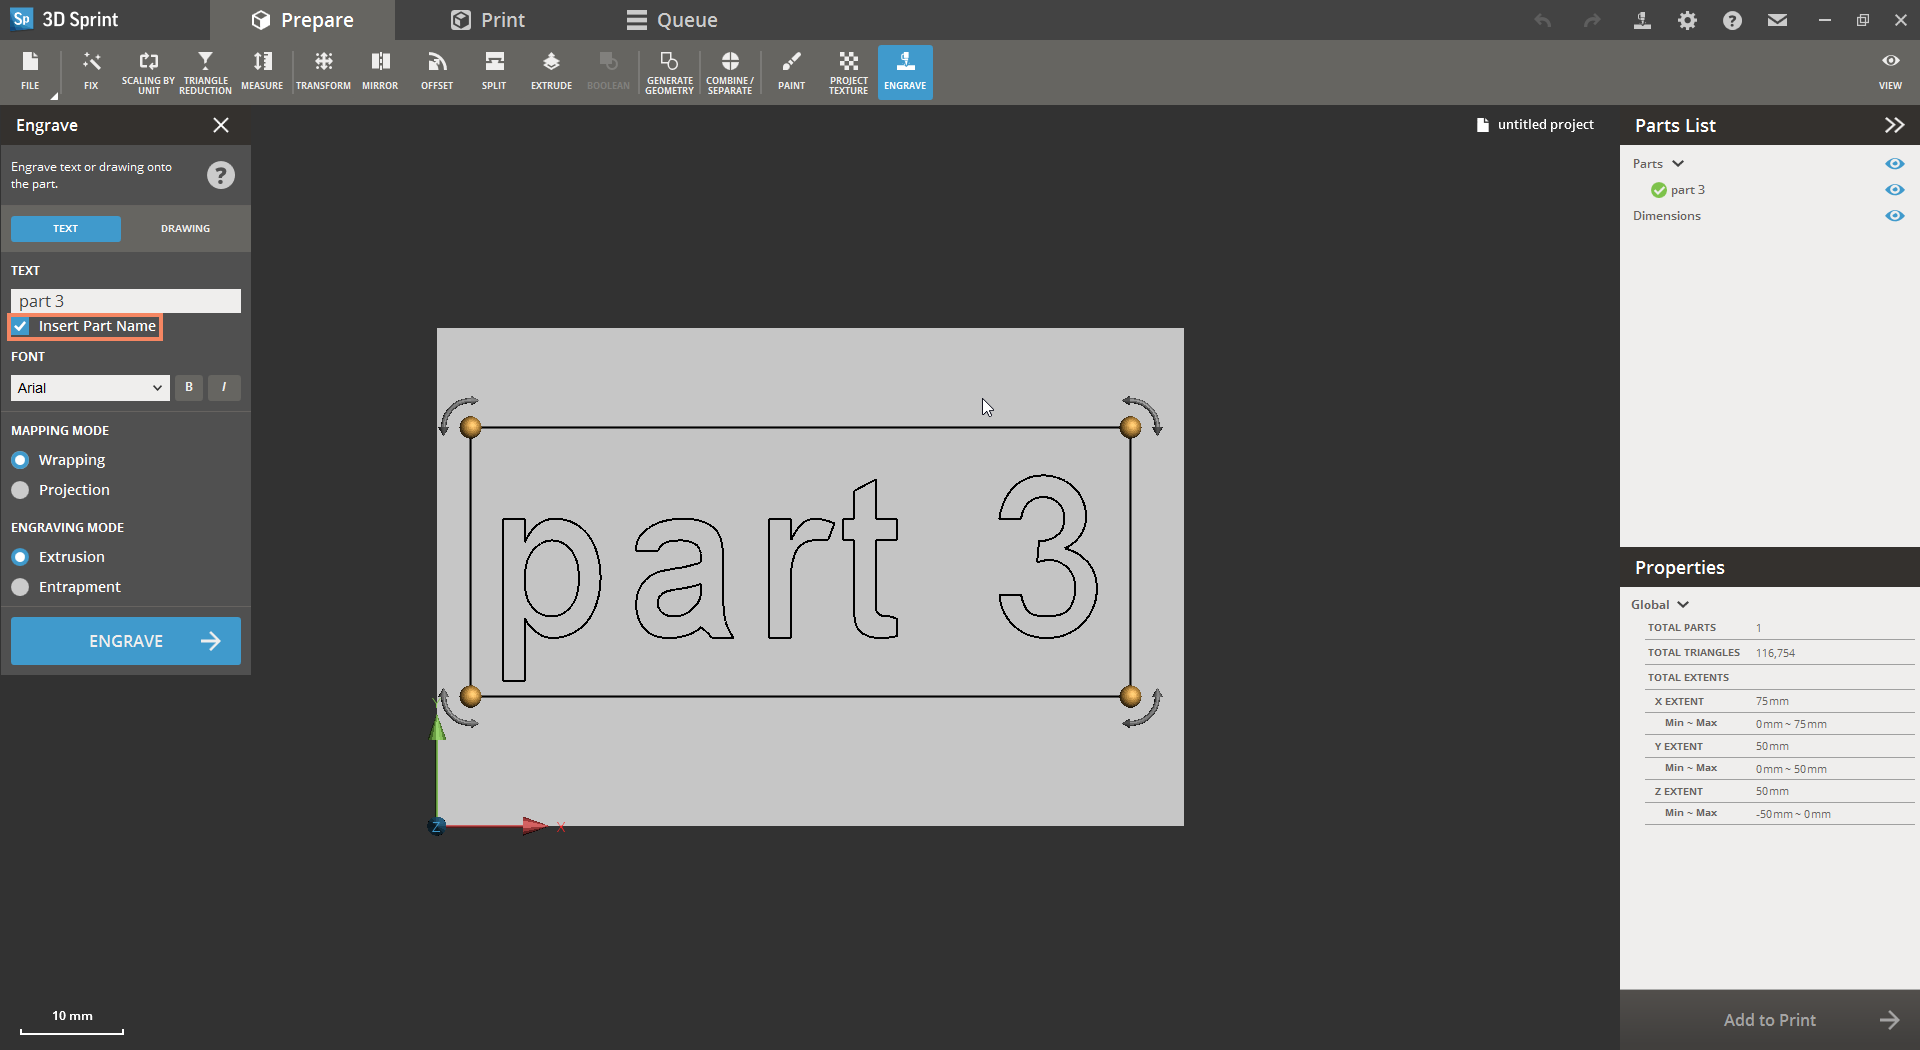Collapse the Parts tree expander
Image resolution: width=1920 pixels, height=1050 pixels.
tap(1678, 164)
